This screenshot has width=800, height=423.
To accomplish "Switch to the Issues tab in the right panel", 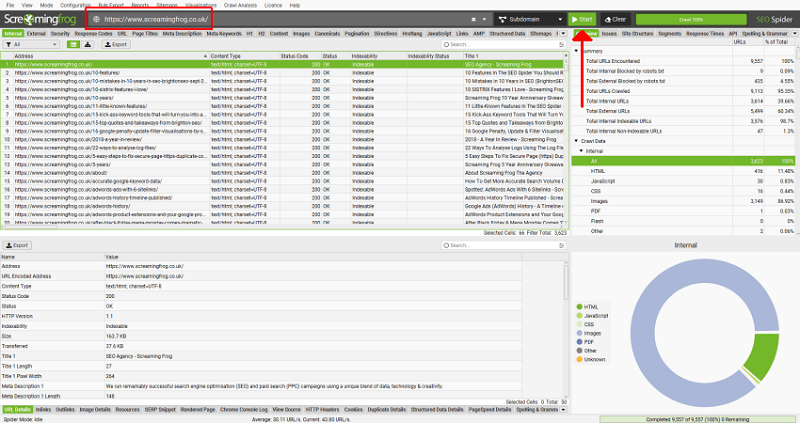I will coord(609,34).
